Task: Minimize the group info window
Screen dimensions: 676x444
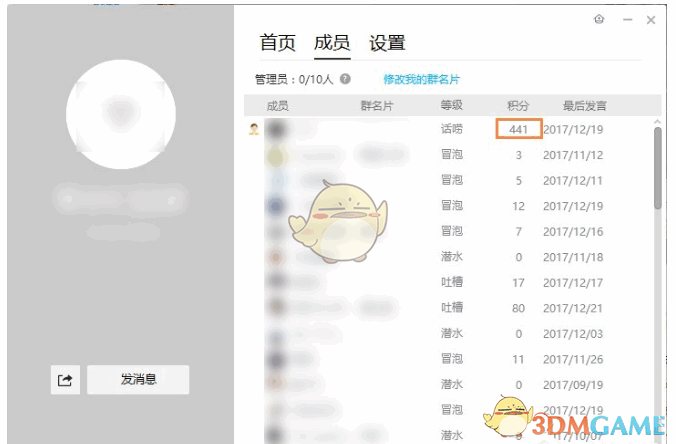Action: pos(628,20)
